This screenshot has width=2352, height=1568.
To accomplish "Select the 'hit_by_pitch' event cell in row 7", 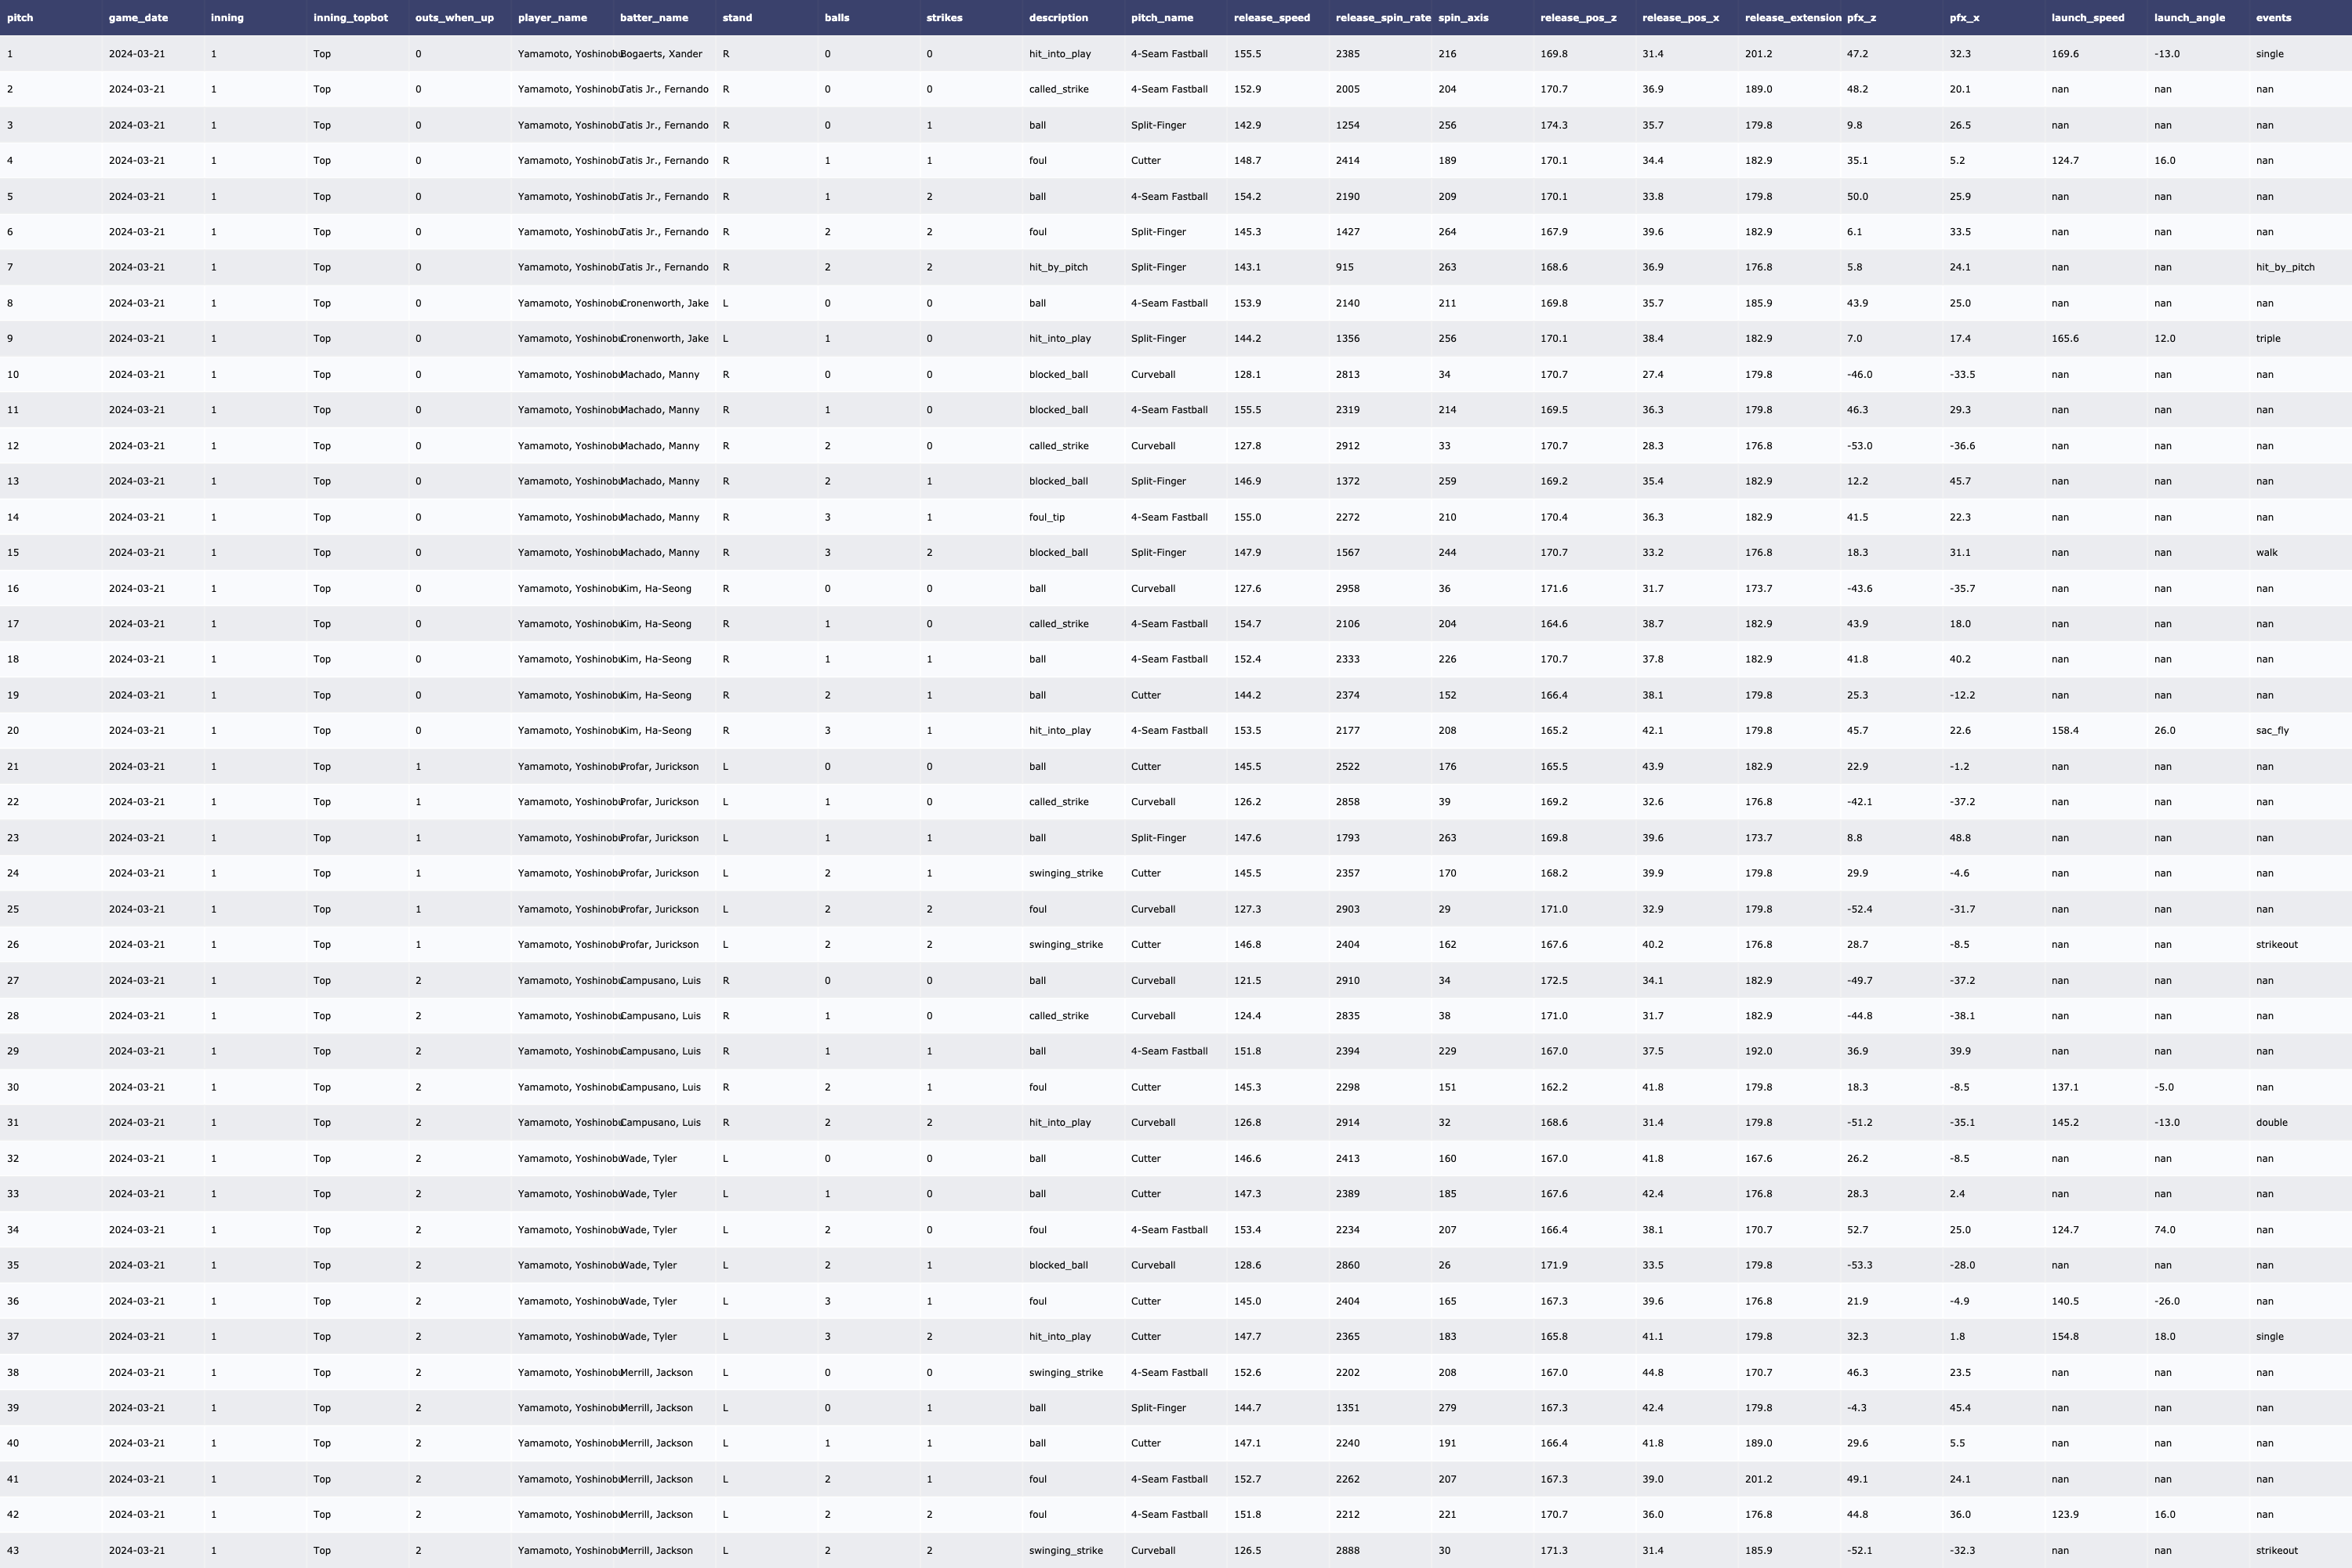I will click(x=2285, y=267).
